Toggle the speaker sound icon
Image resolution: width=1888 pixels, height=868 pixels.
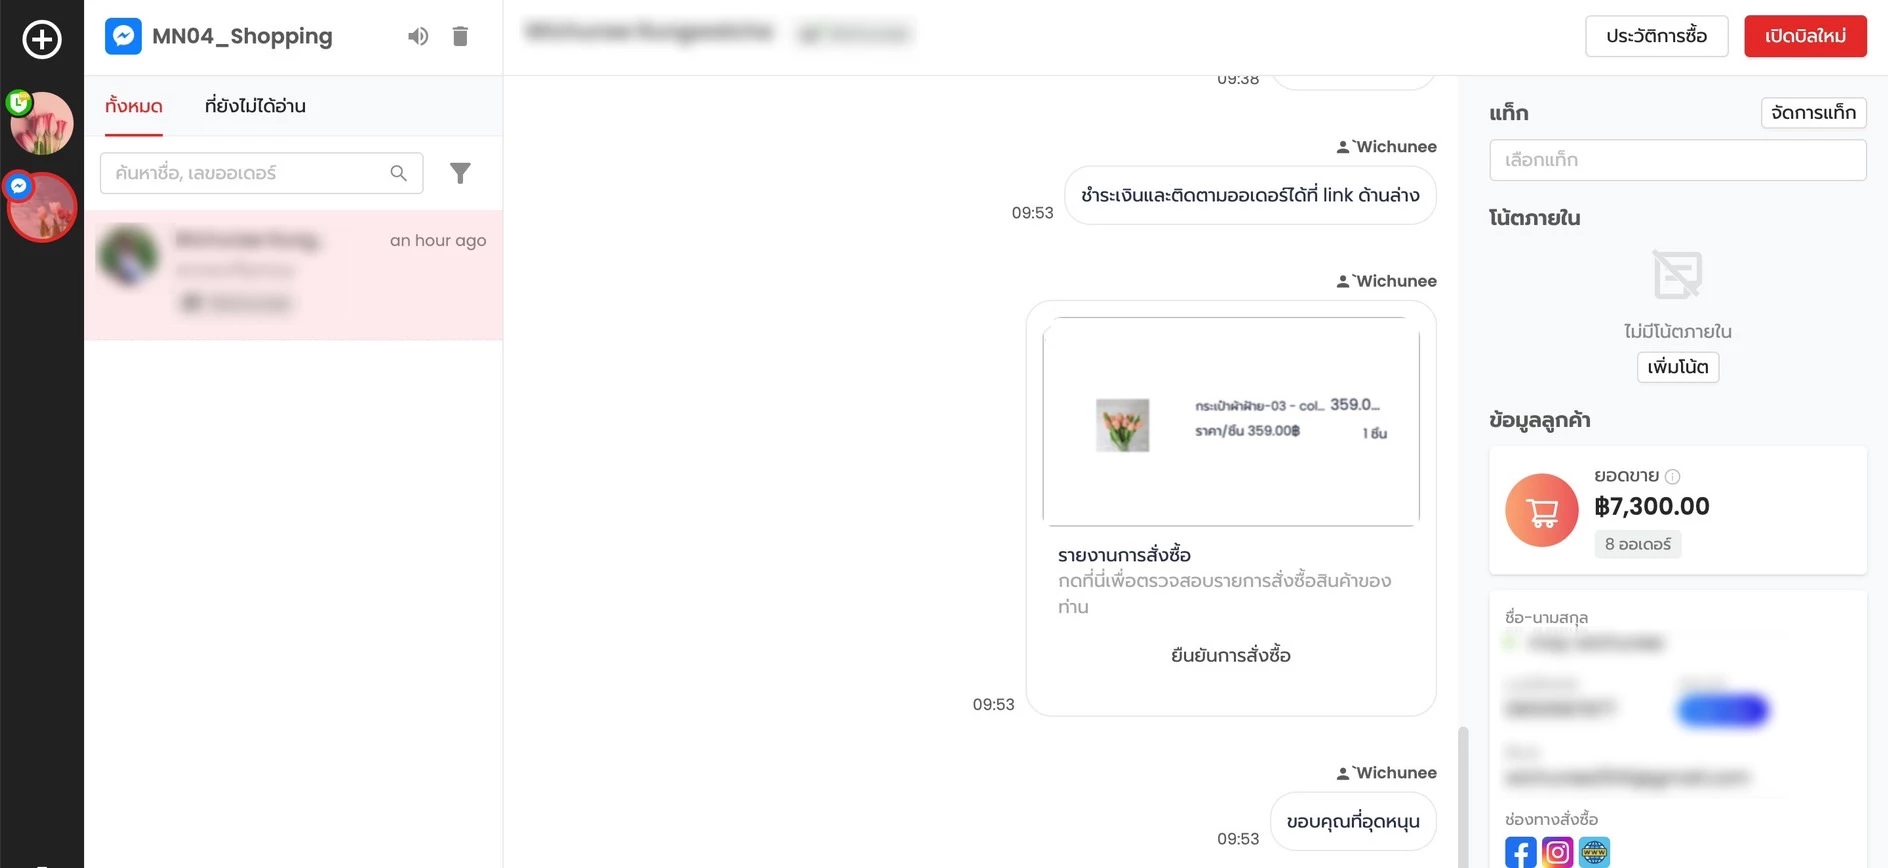[418, 36]
